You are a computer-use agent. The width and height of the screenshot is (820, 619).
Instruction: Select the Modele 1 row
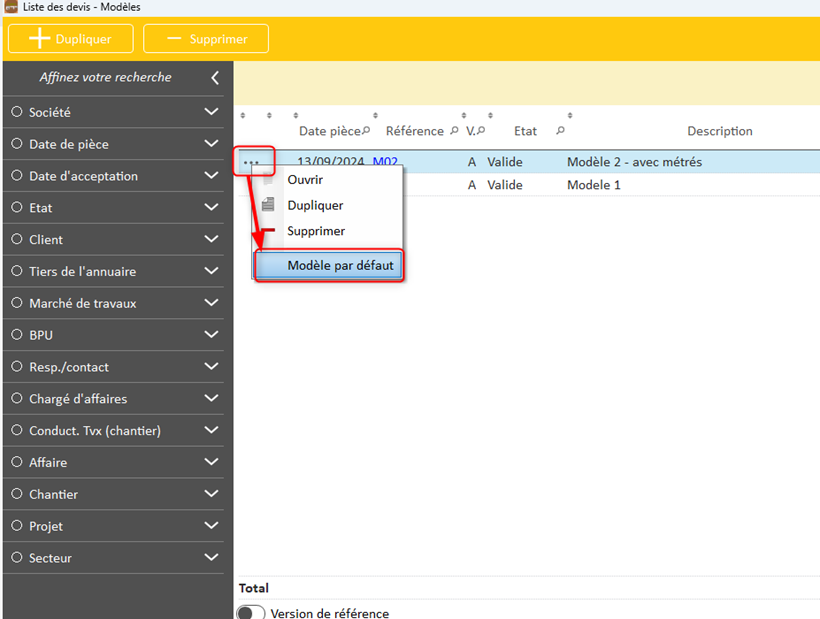click(593, 185)
